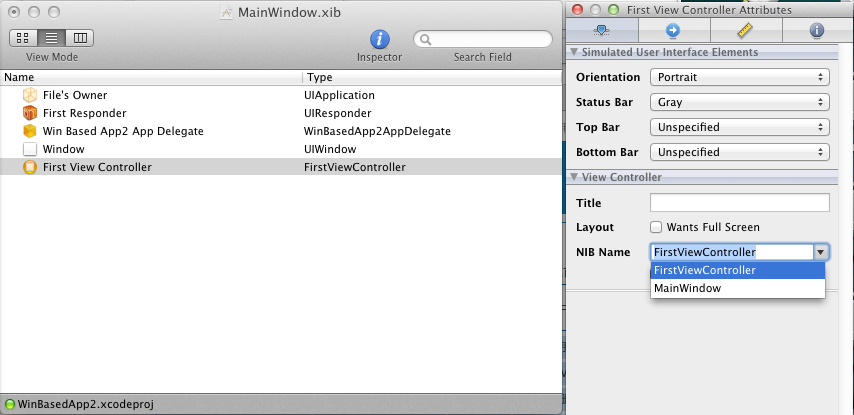Click the First View Controller icon
The width and height of the screenshot is (854, 415).
pos(29,167)
